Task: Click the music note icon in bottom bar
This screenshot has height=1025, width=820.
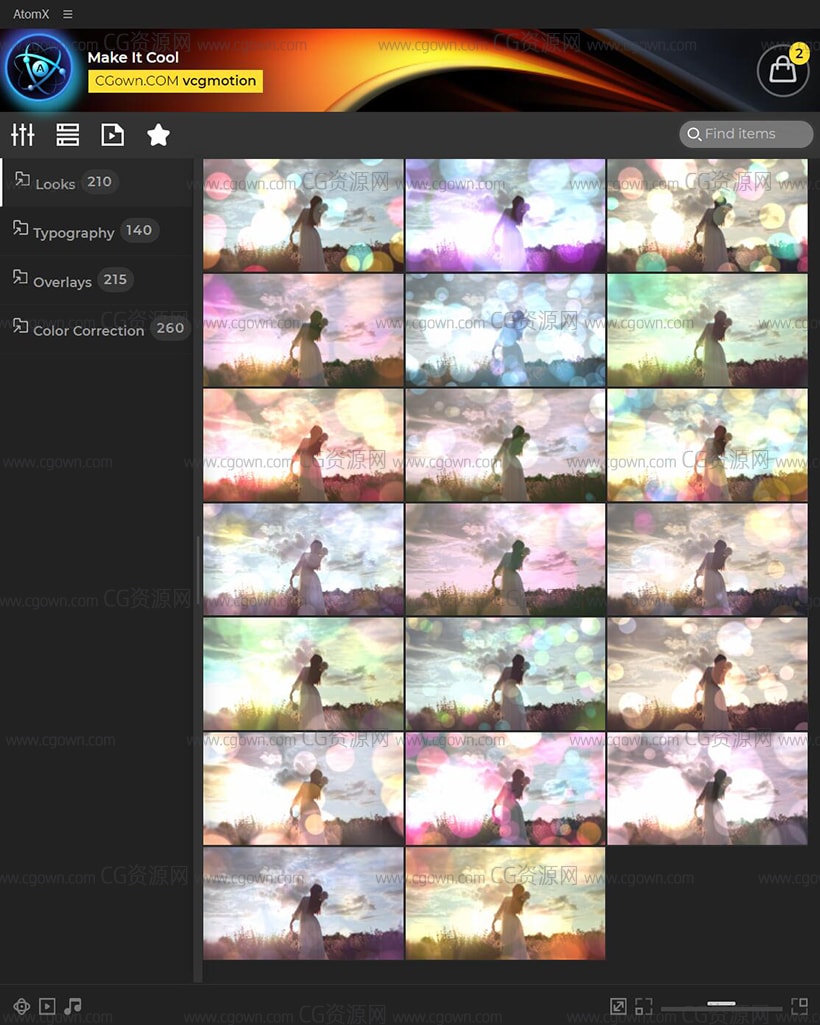Action: (73, 1006)
